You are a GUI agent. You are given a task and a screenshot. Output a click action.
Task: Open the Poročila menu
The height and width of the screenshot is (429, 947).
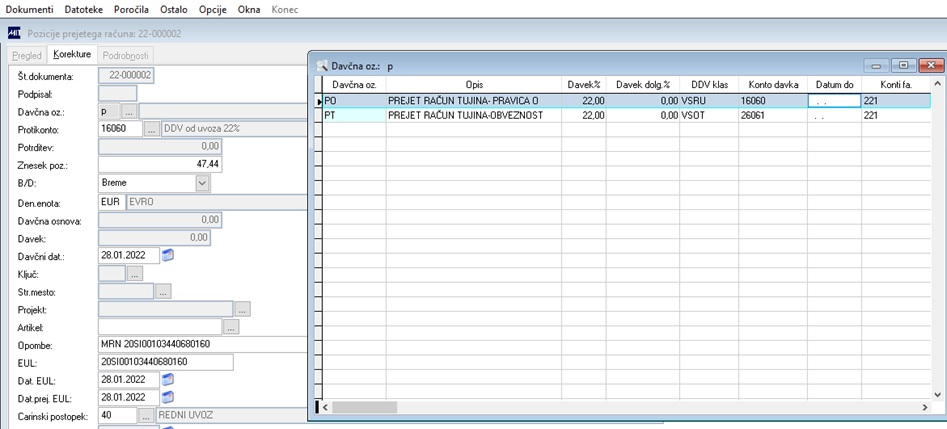click(x=129, y=10)
